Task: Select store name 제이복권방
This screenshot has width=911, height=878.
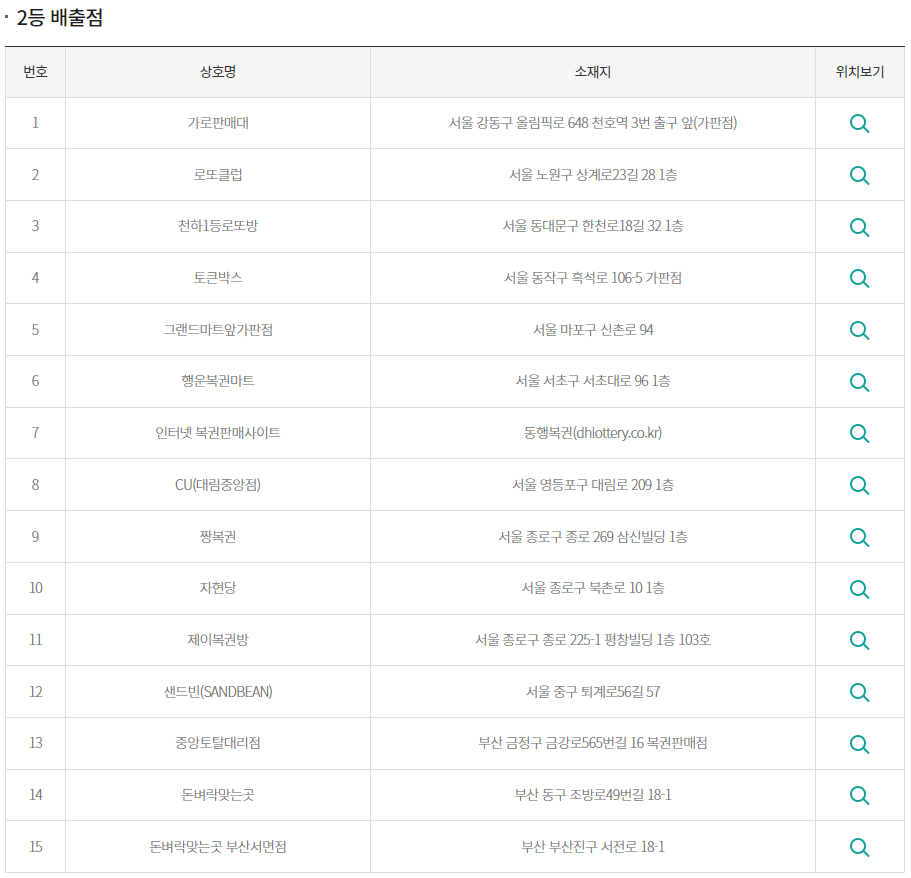Action: [x=218, y=639]
